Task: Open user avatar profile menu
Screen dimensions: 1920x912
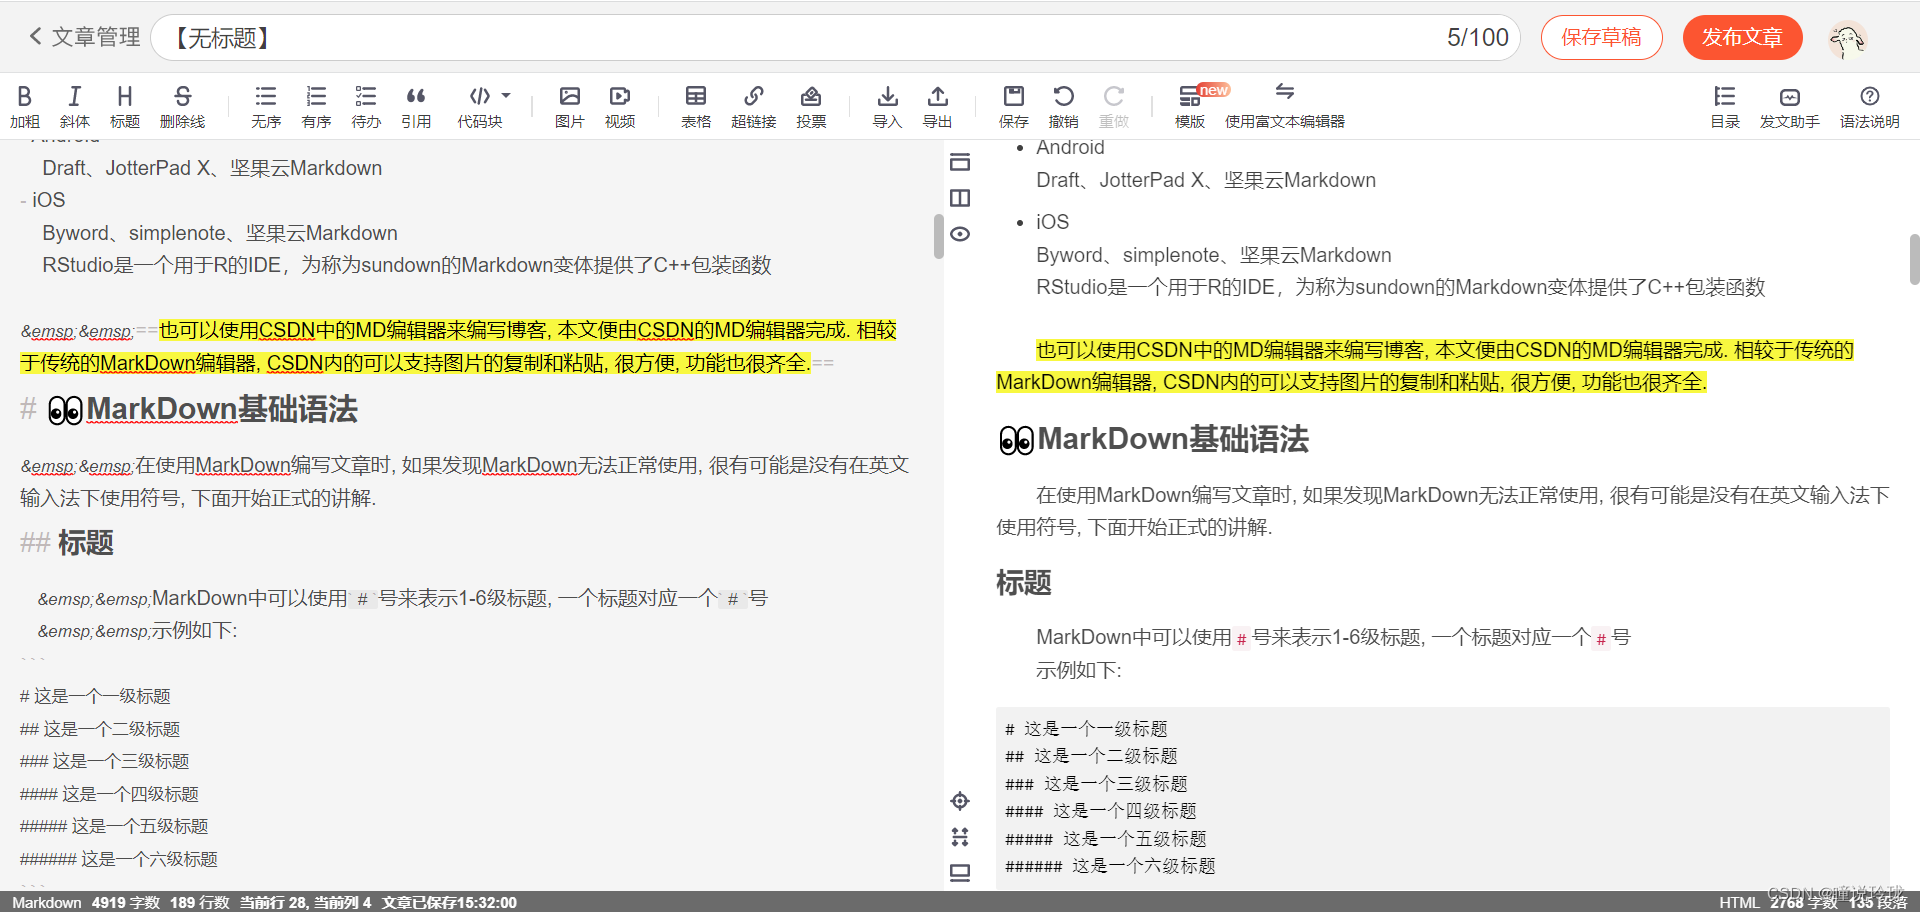Action: click(1848, 39)
